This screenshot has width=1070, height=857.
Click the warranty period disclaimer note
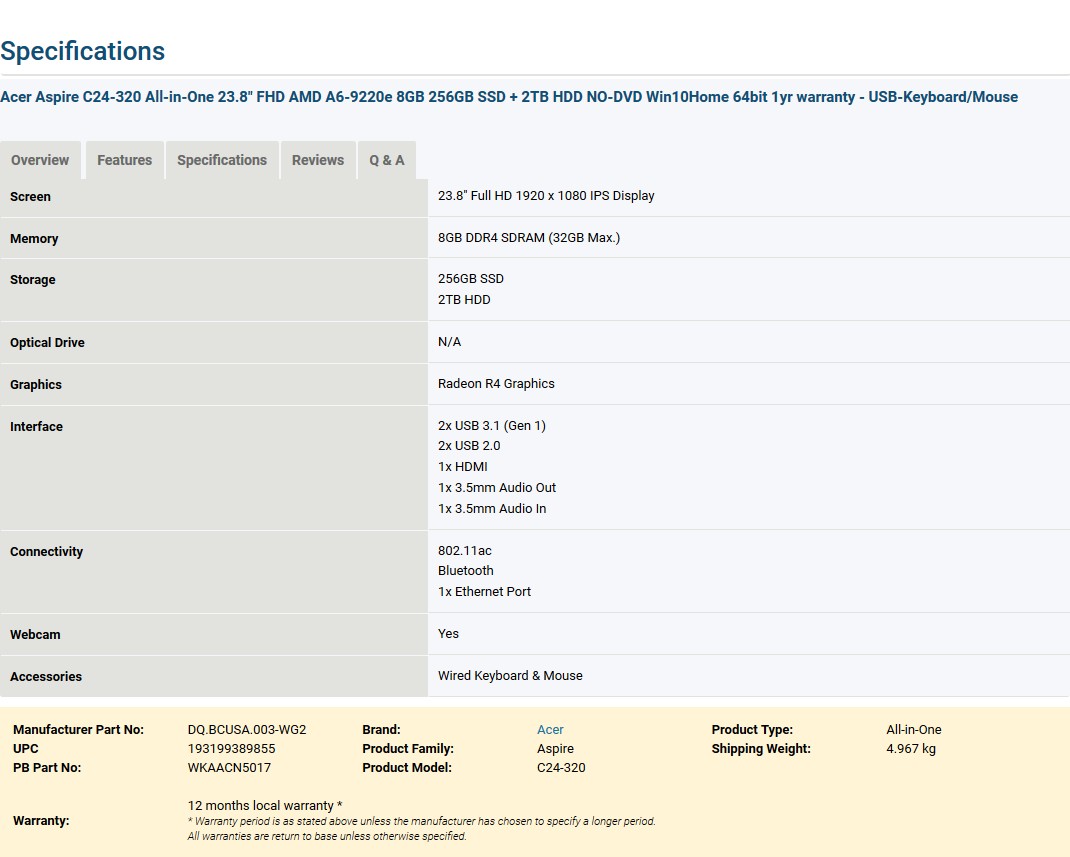tap(422, 822)
